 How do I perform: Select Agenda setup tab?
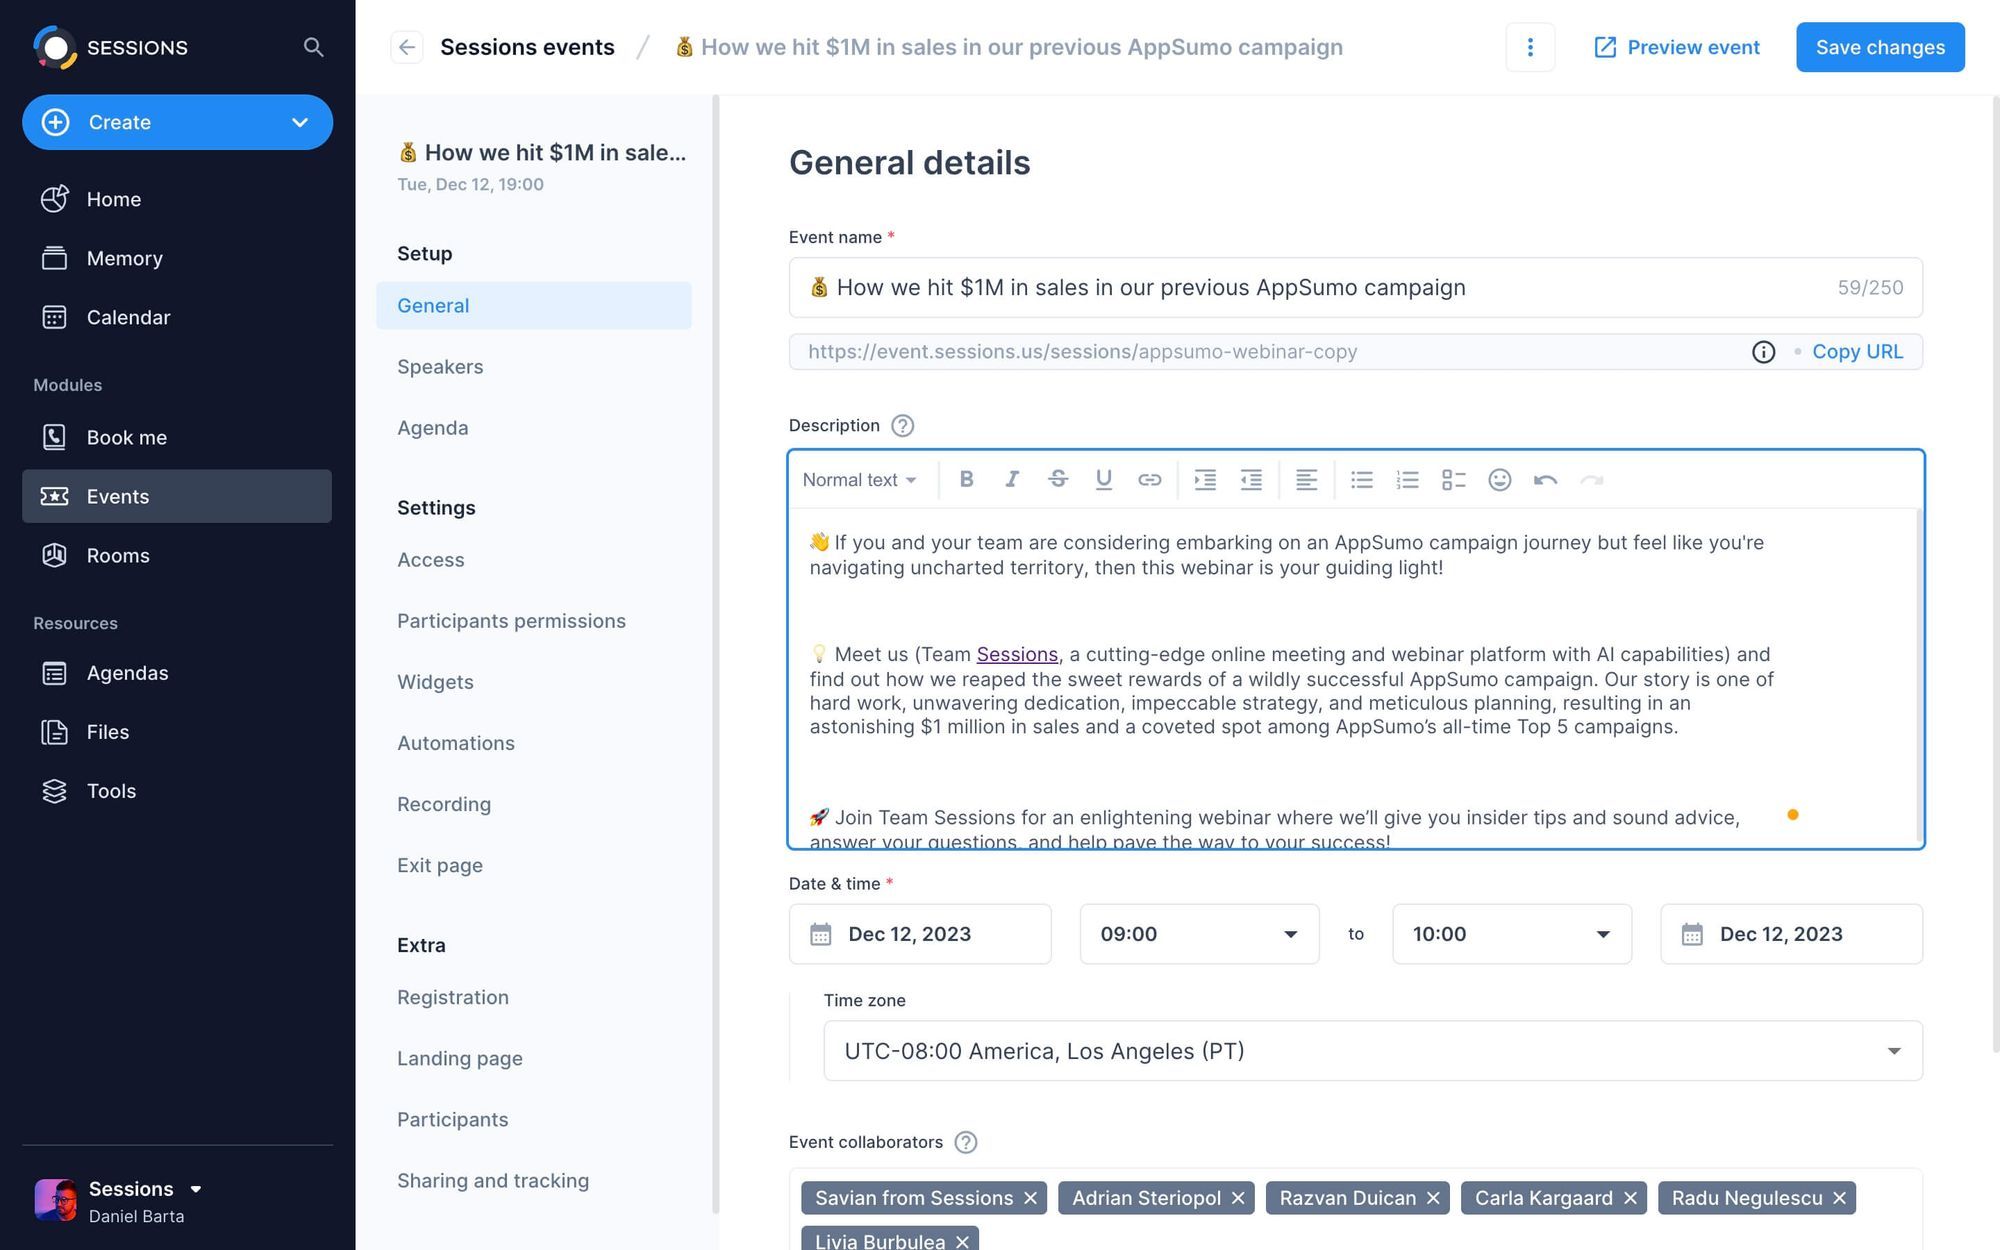(534, 428)
